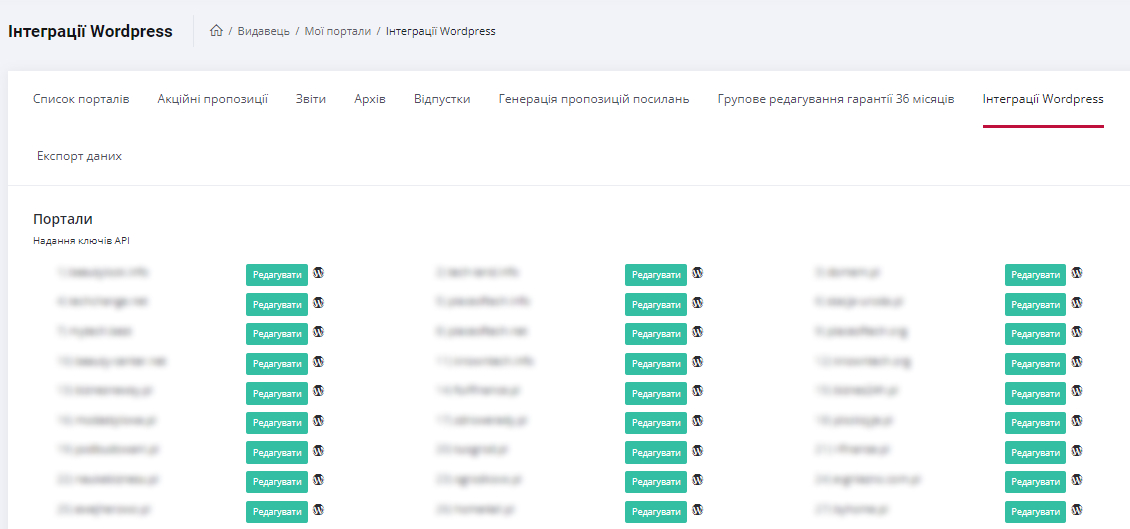The image size is (1130, 529).
Task: Open the Експорт даних tab
Action: tap(79, 156)
